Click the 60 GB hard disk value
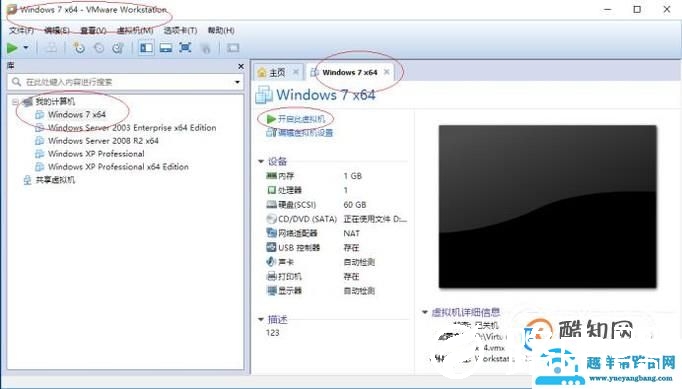Viewport: 682px width, 389px height. pyautogui.click(x=354, y=205)
